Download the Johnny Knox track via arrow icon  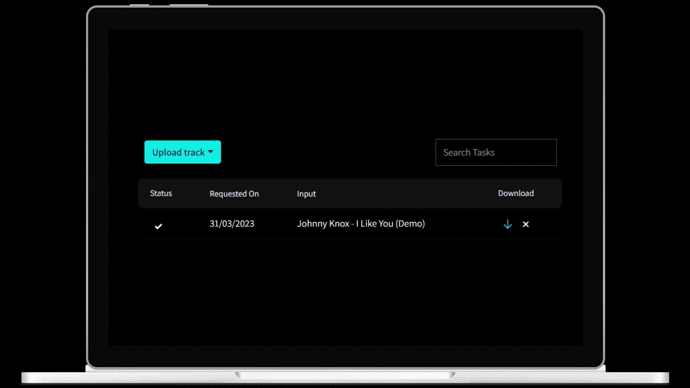point(507,224)
